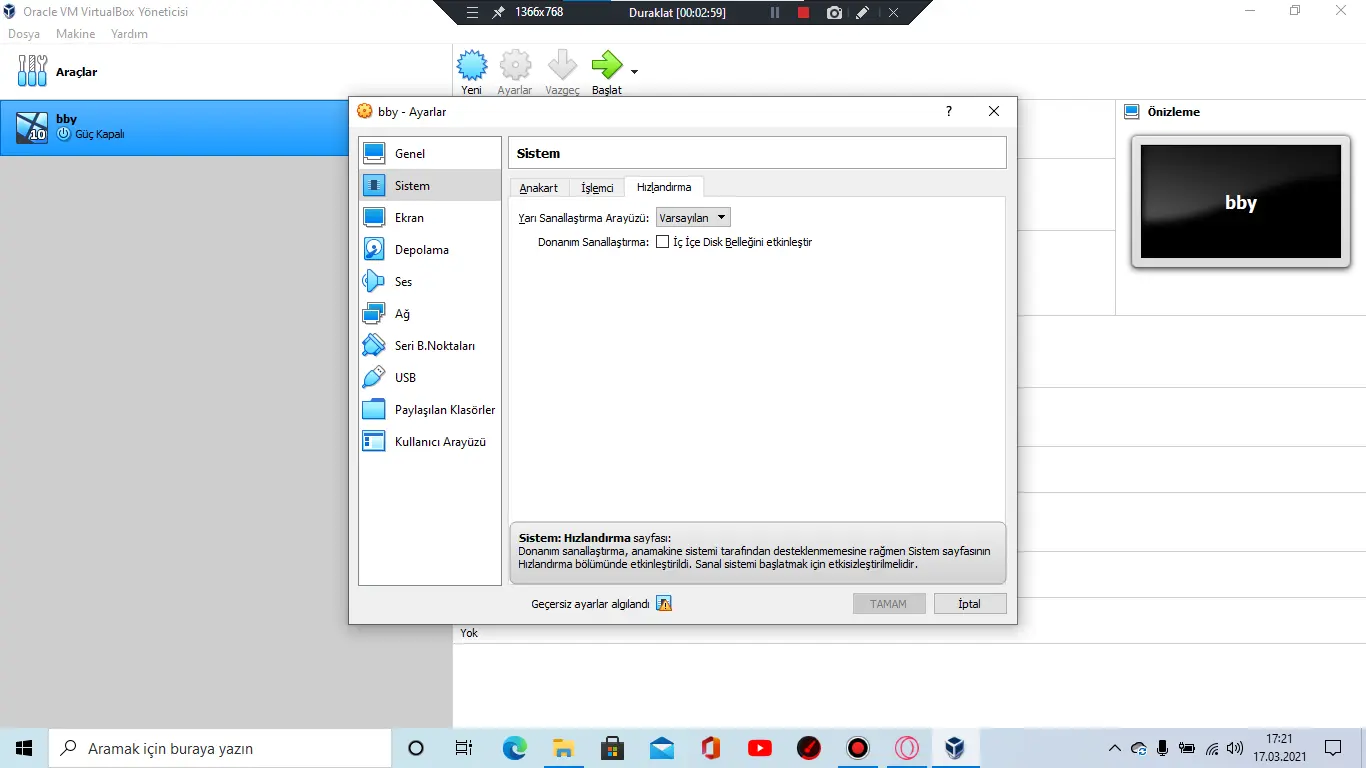Image resolution: width=1366 pixels, height=768 pixels.
Task: Open the Ağ network category
Action: pos(430,314)
